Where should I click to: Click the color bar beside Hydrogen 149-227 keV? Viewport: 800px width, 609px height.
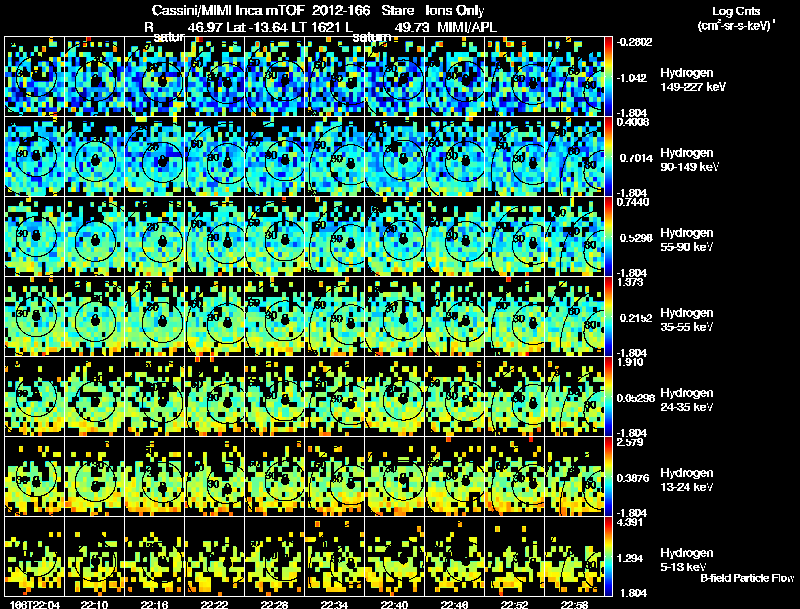click(x=608, y=76)
